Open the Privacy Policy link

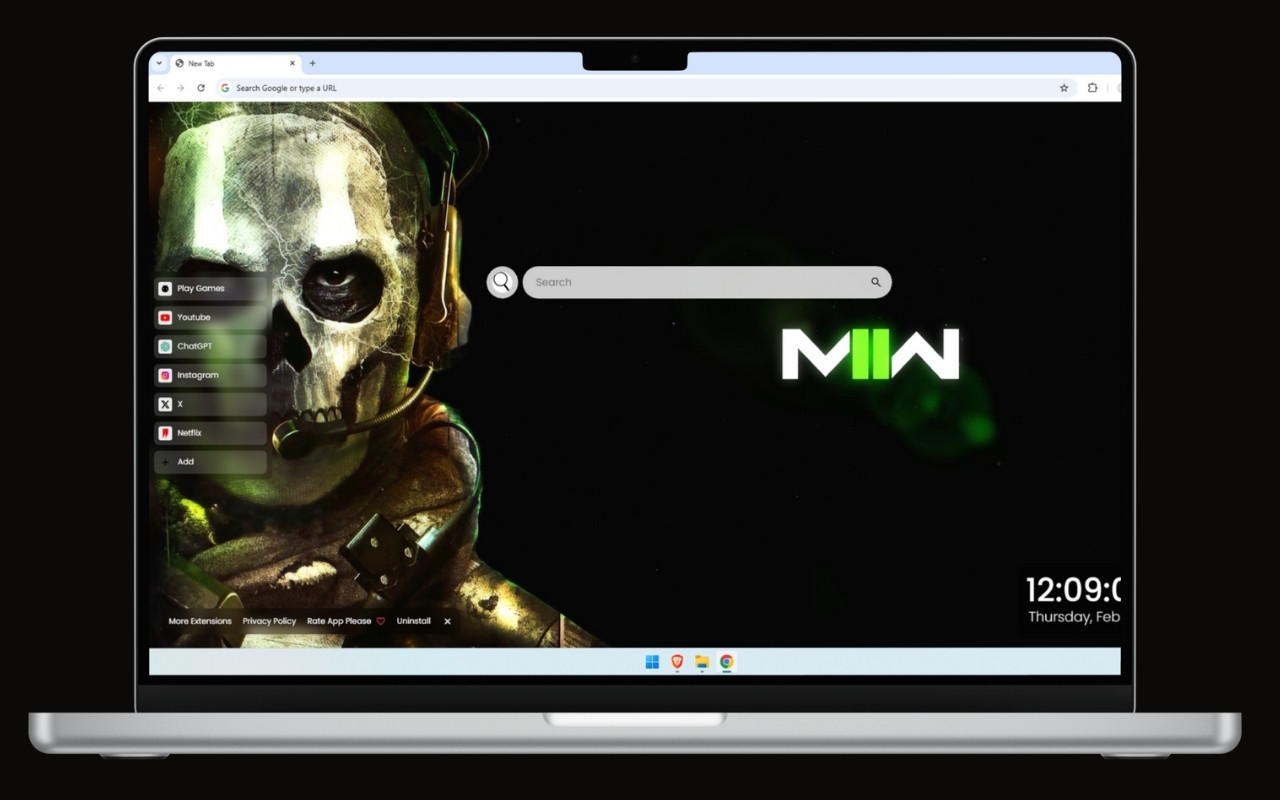[269, 621]
